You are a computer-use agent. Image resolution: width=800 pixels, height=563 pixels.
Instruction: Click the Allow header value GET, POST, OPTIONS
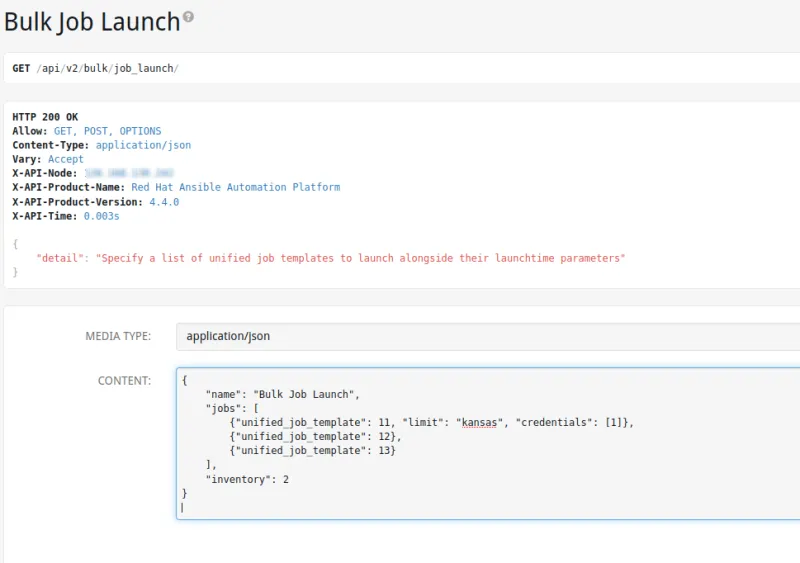point(107,131)
